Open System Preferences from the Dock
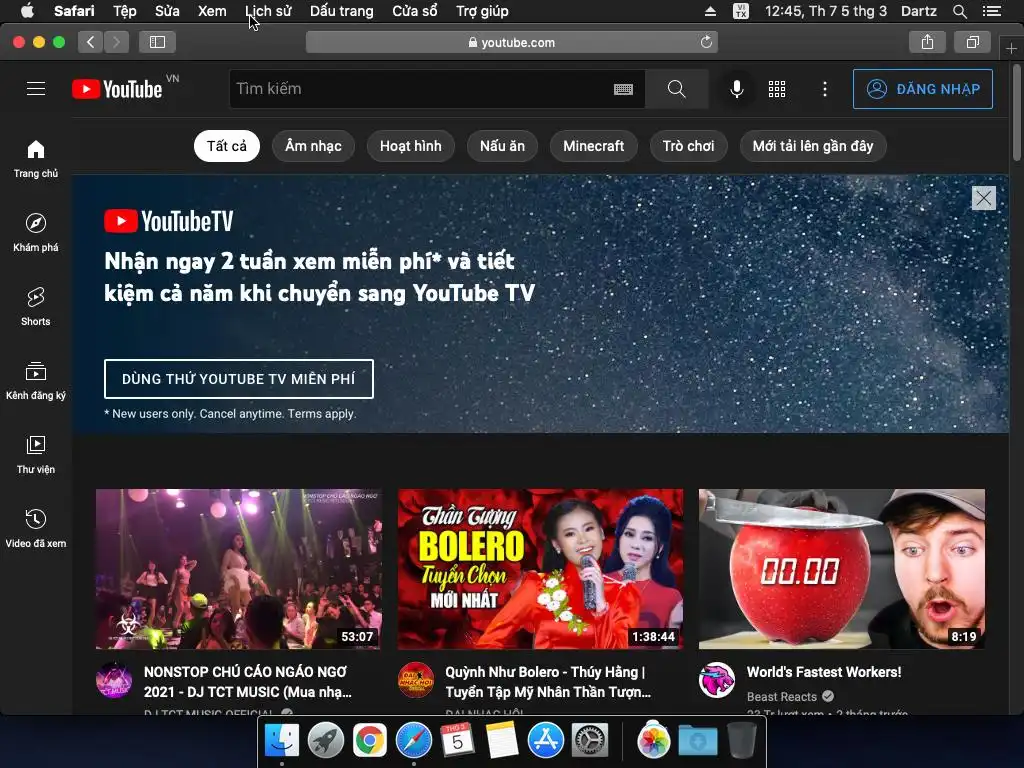The width and height of the screenshot is (1024, 768). [x=590, y=741]
